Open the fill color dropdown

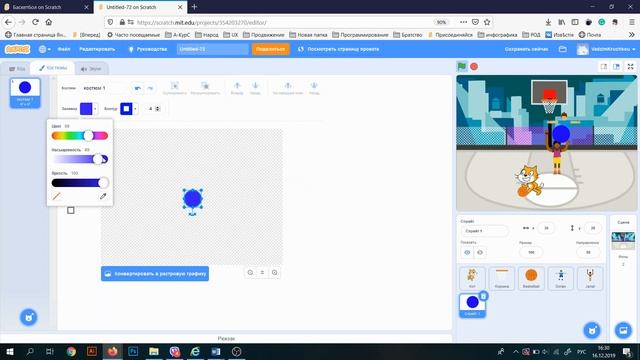tap(95, 109)
